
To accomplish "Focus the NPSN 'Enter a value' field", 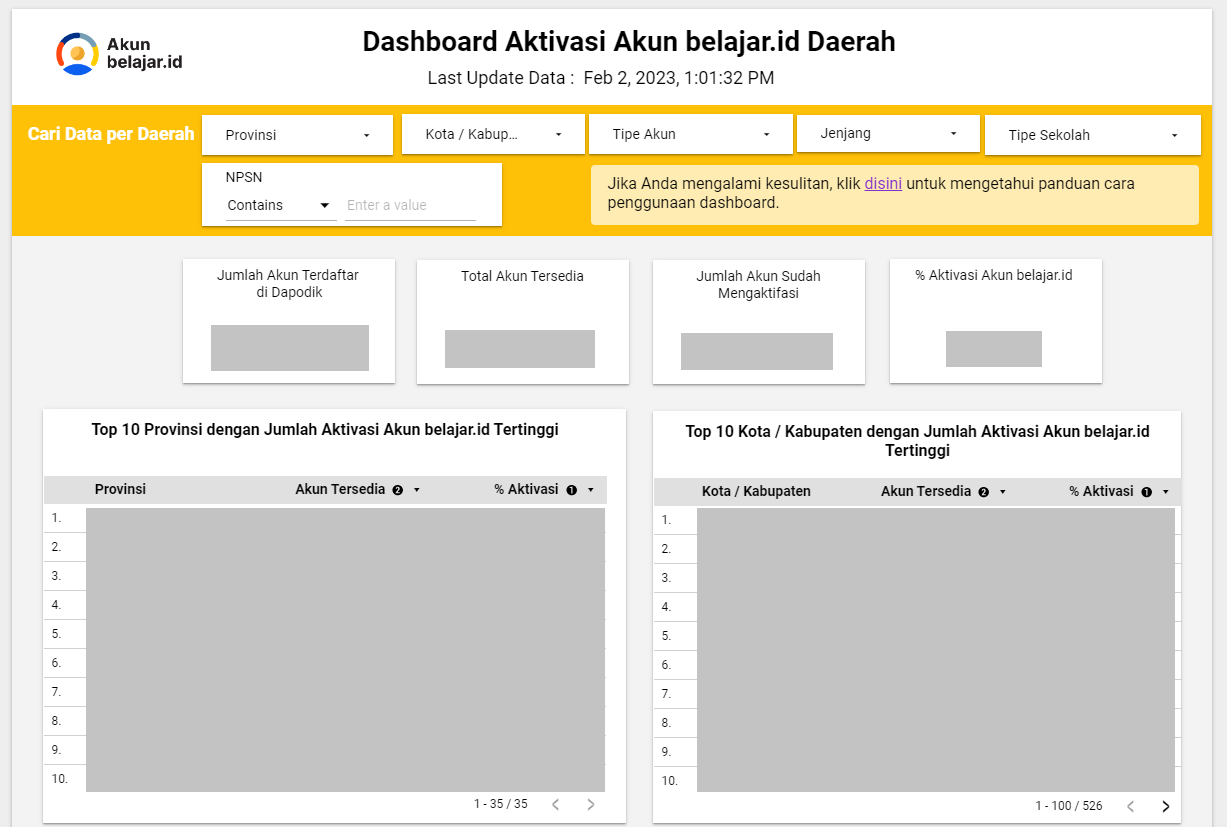I will point(410,205).
